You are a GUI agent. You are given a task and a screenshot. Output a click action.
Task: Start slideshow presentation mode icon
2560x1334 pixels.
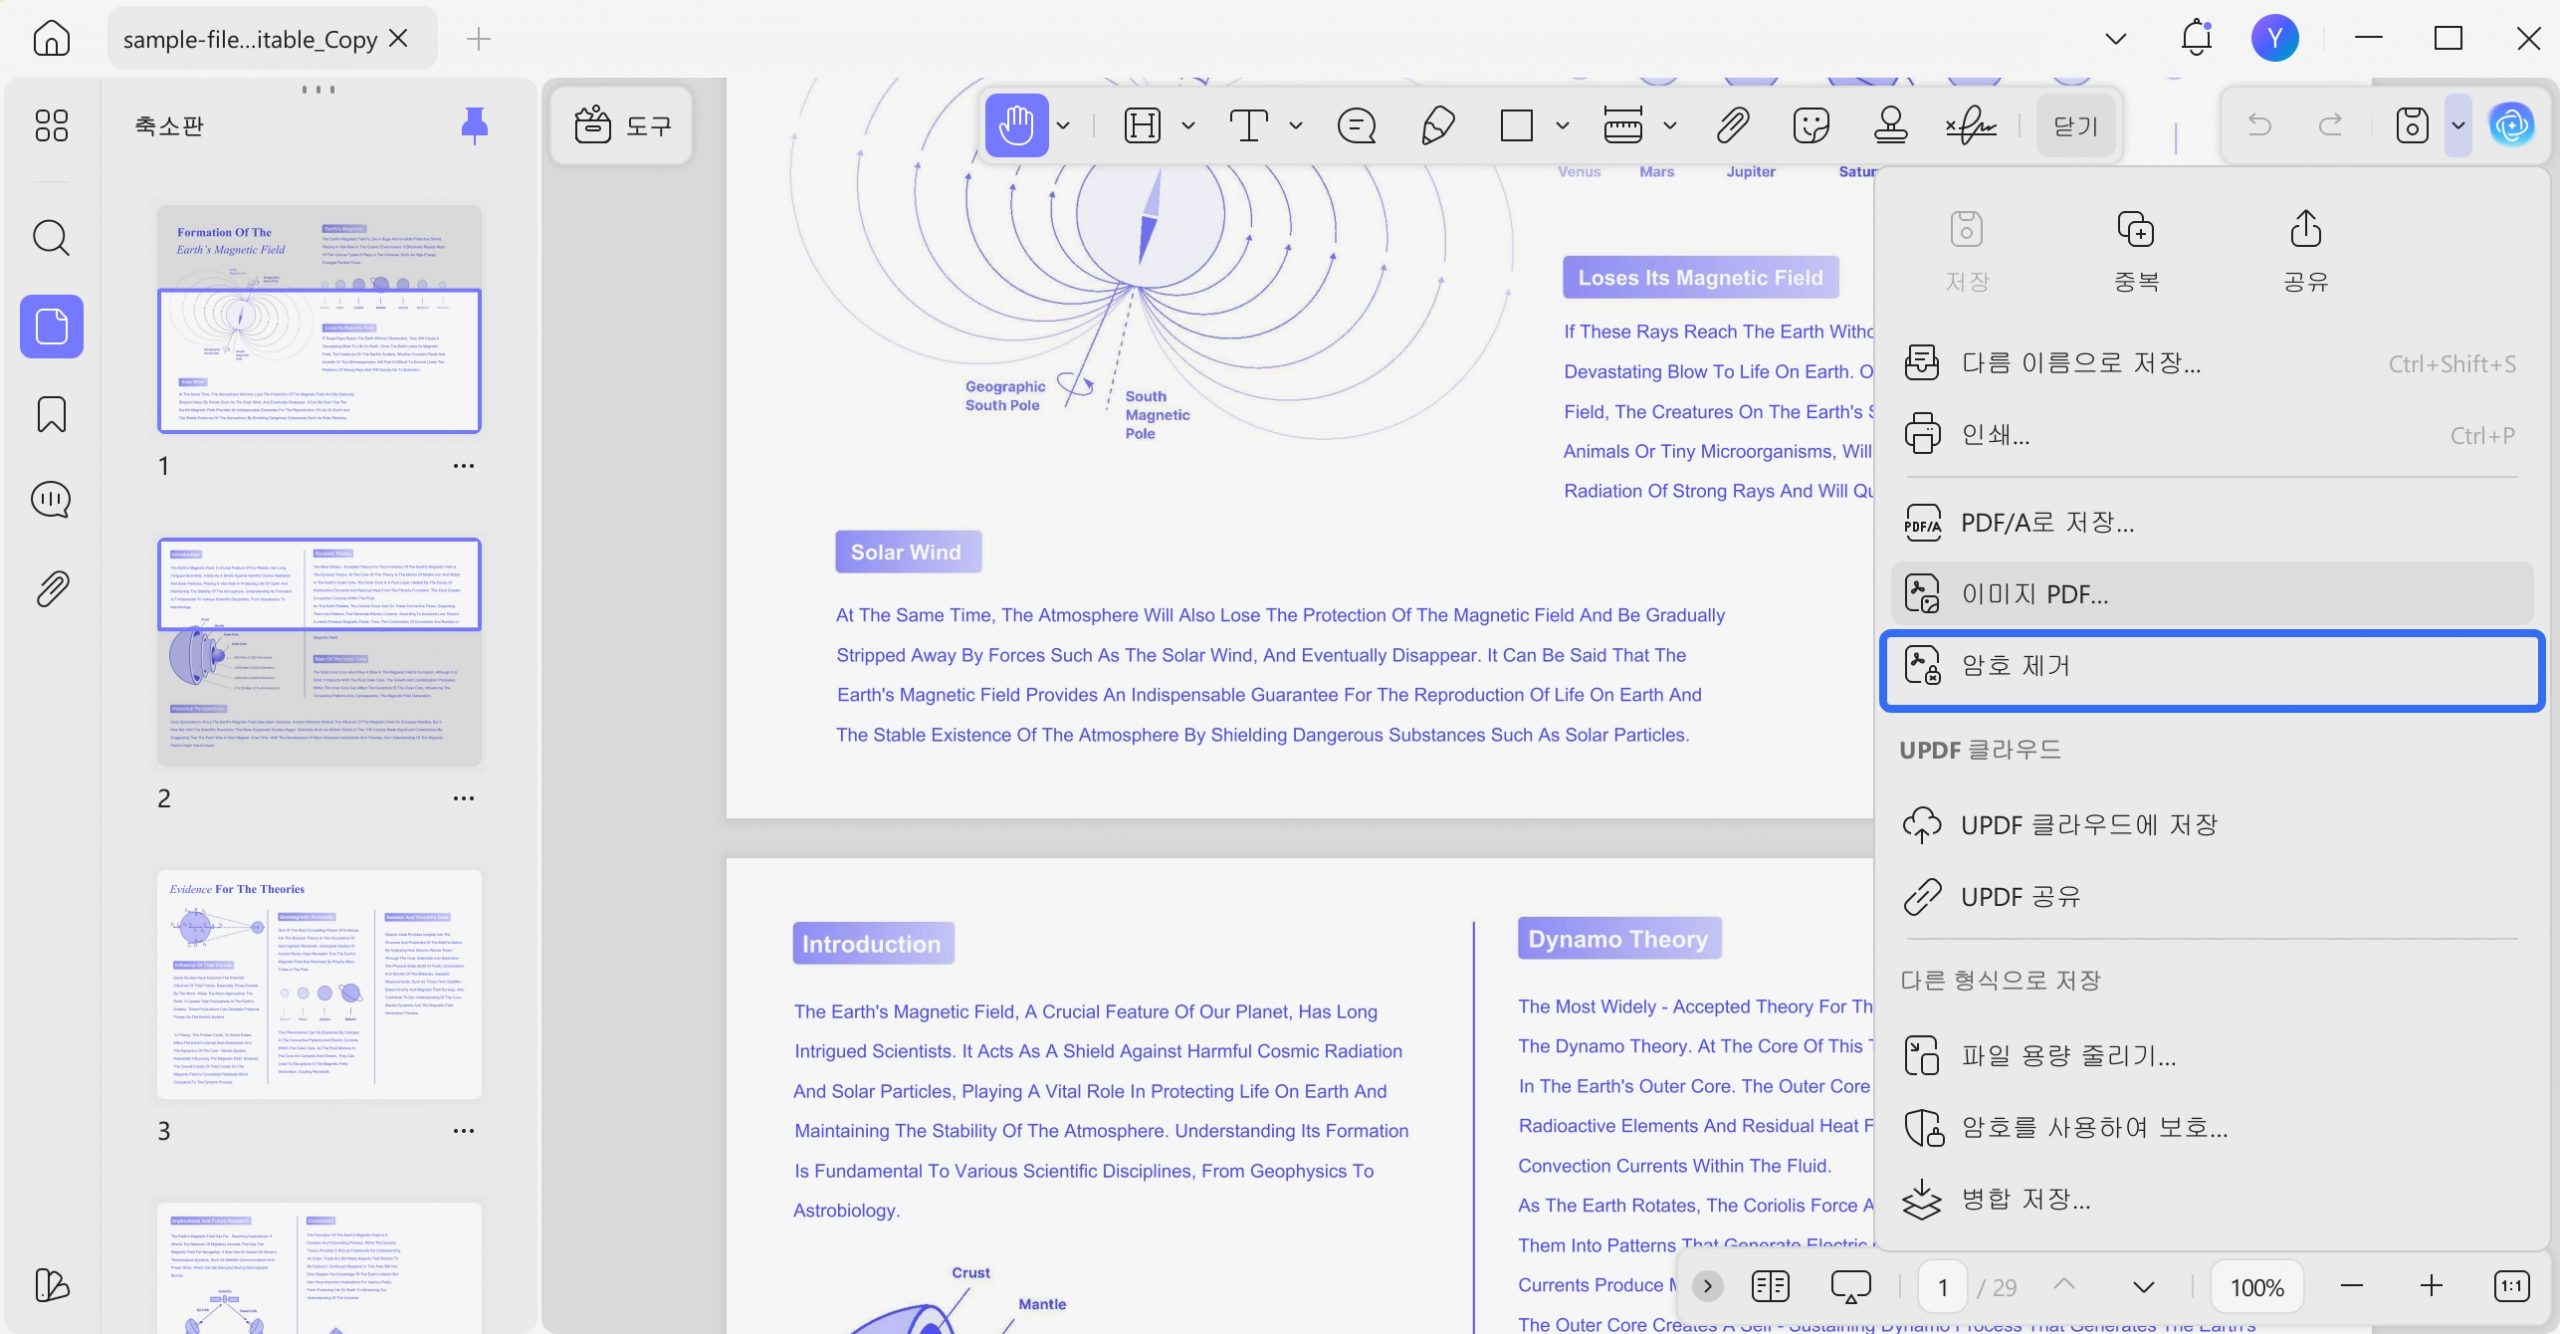click(x=1850, y=1286)
